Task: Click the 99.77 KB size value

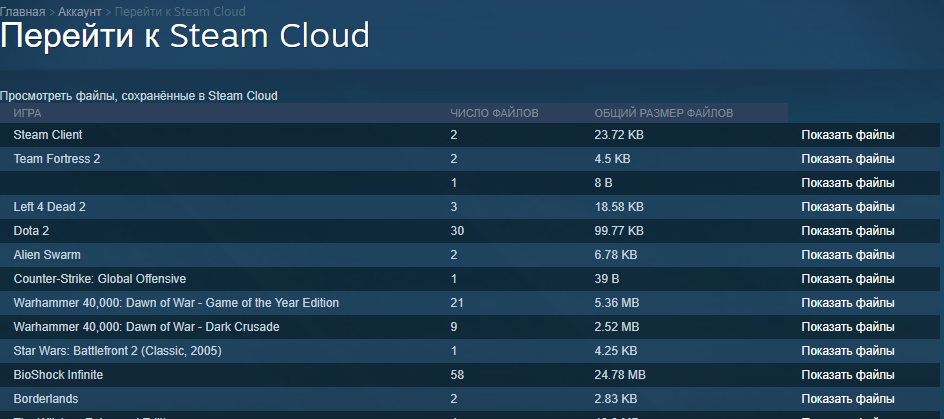Action: (619, 231)
